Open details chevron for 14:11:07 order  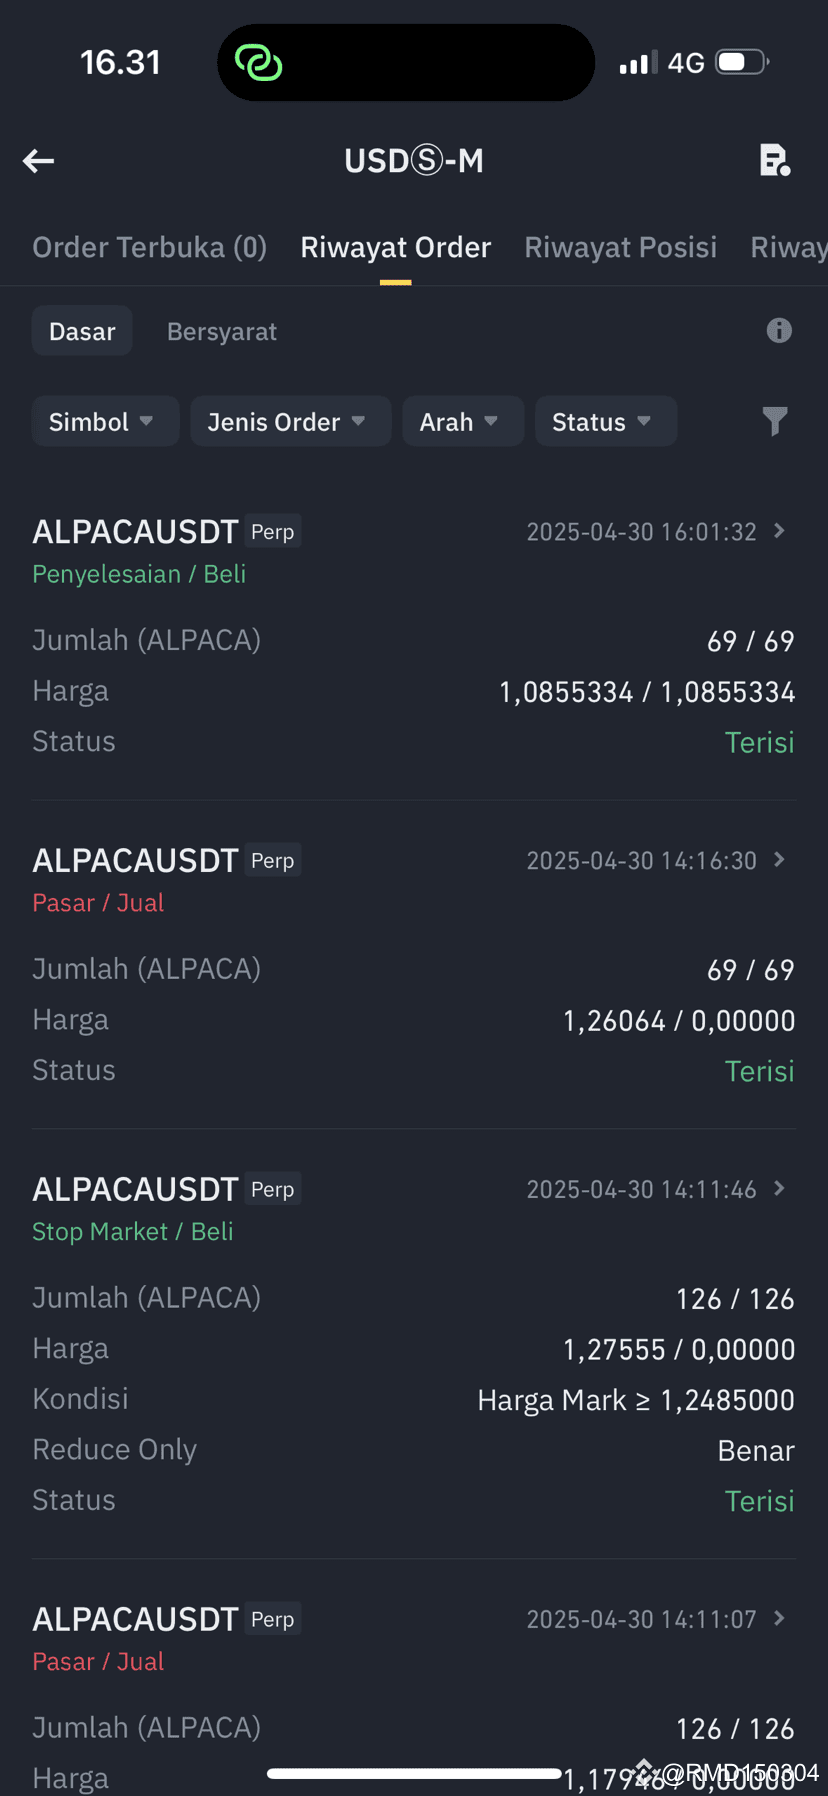pos(780,1619)
